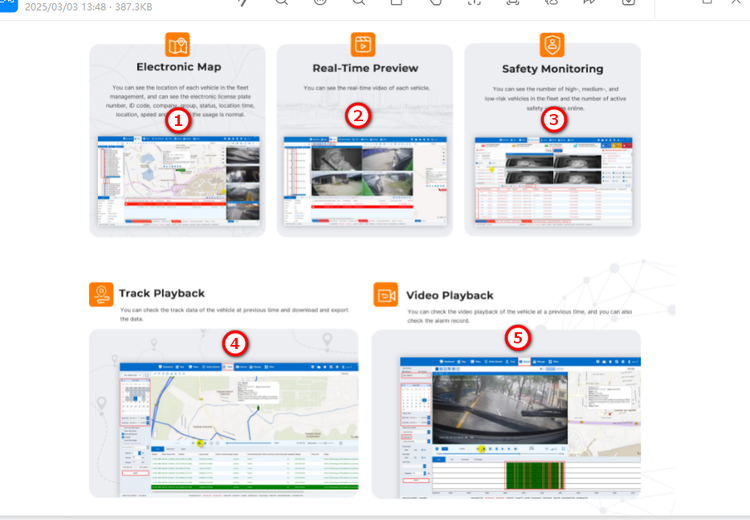Select the Real-Time Preview heading

pos(365,68)
